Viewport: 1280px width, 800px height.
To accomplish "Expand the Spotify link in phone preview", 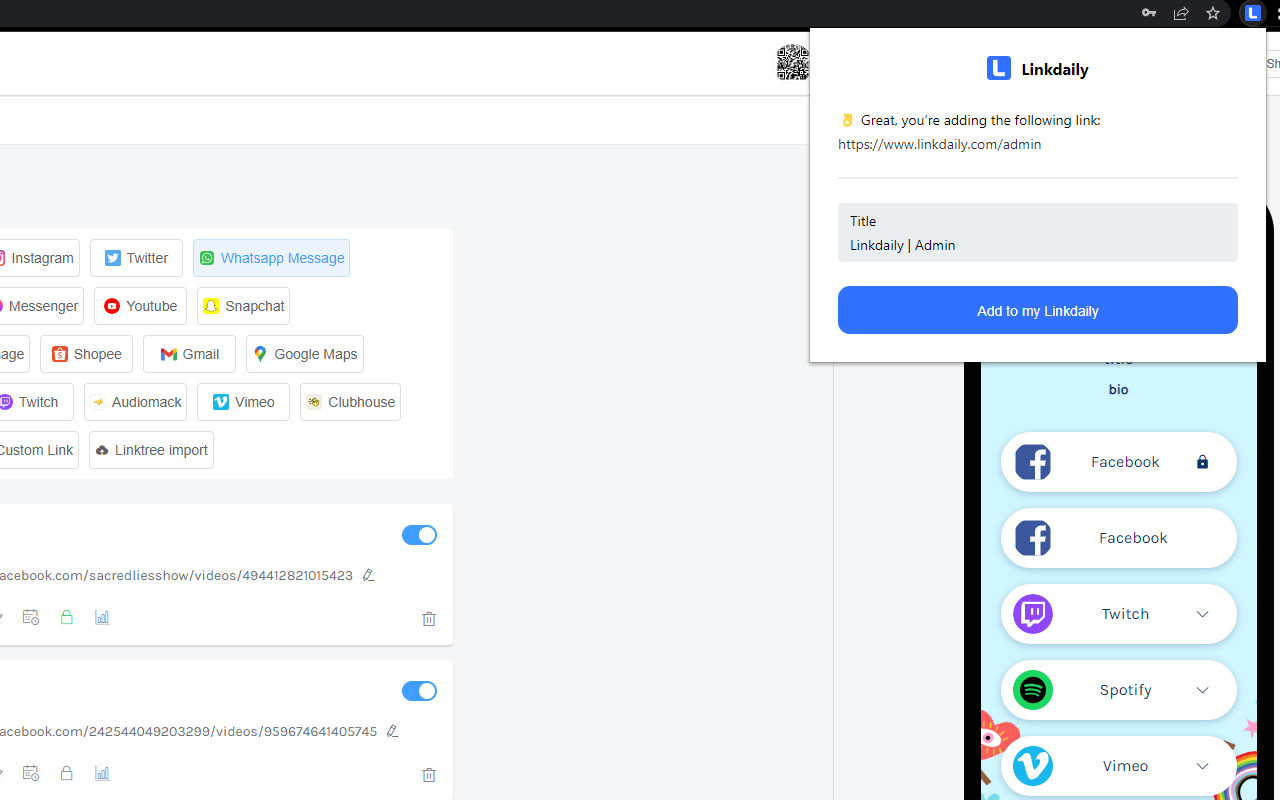I will 1202,690.
